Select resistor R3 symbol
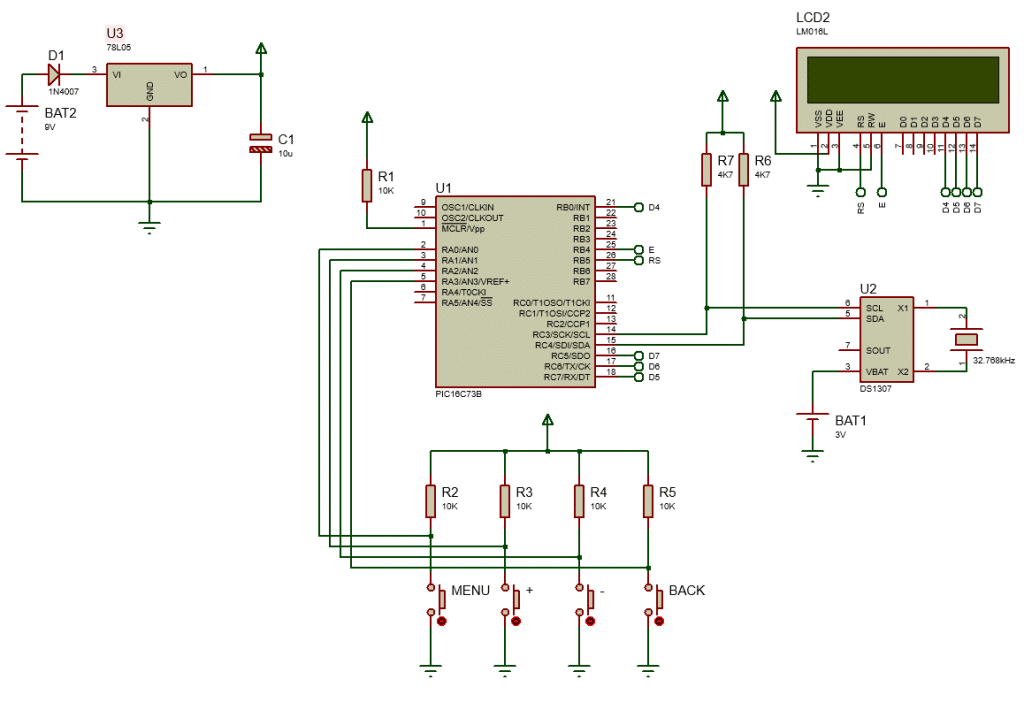The width and height of the screenshot is (1024, 710). (505, 500)
